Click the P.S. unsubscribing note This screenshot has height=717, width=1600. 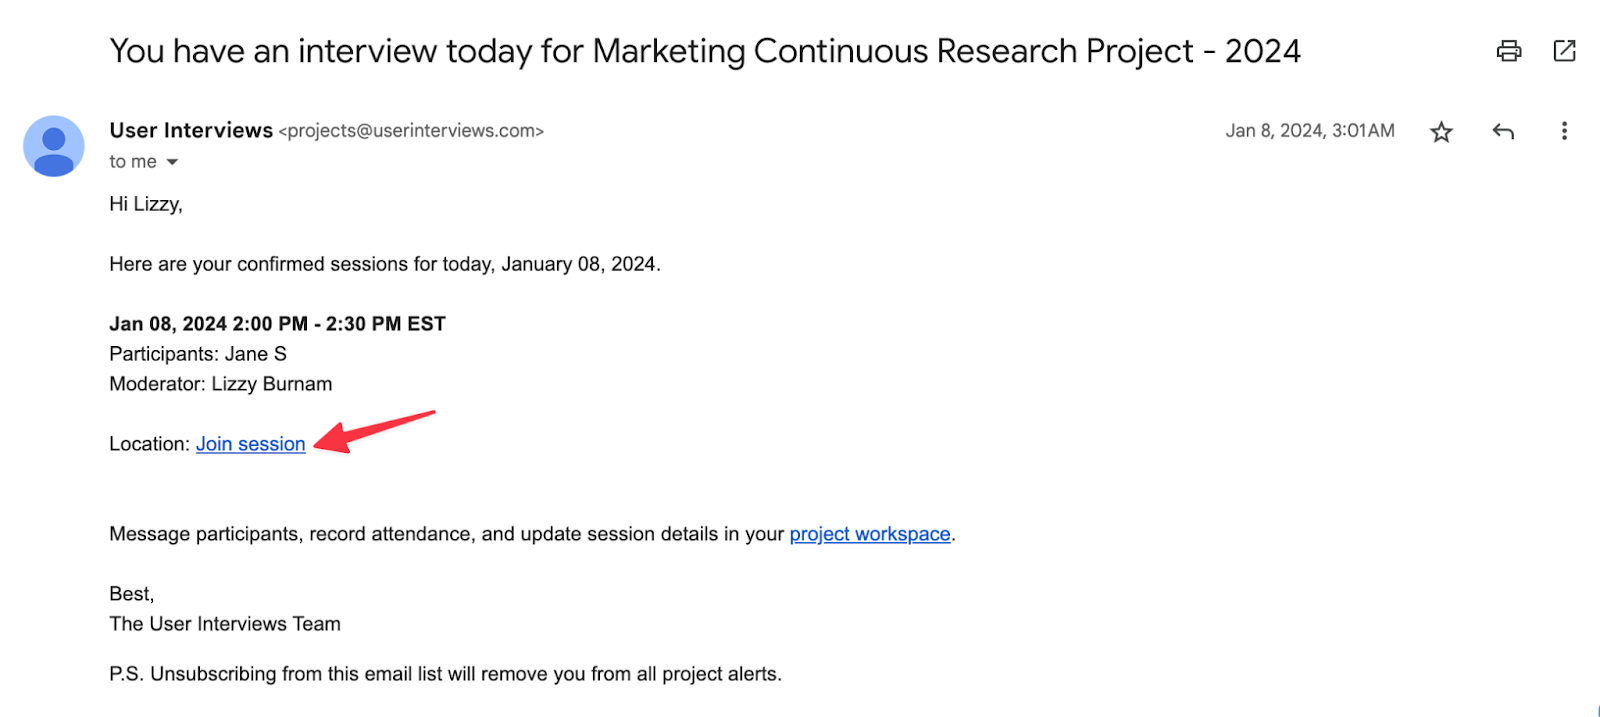[x=445, y=674]
